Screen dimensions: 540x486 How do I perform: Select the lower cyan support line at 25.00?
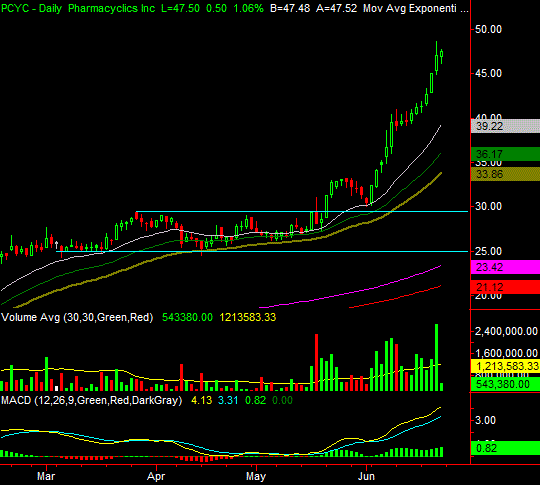(x=262, y=251)
